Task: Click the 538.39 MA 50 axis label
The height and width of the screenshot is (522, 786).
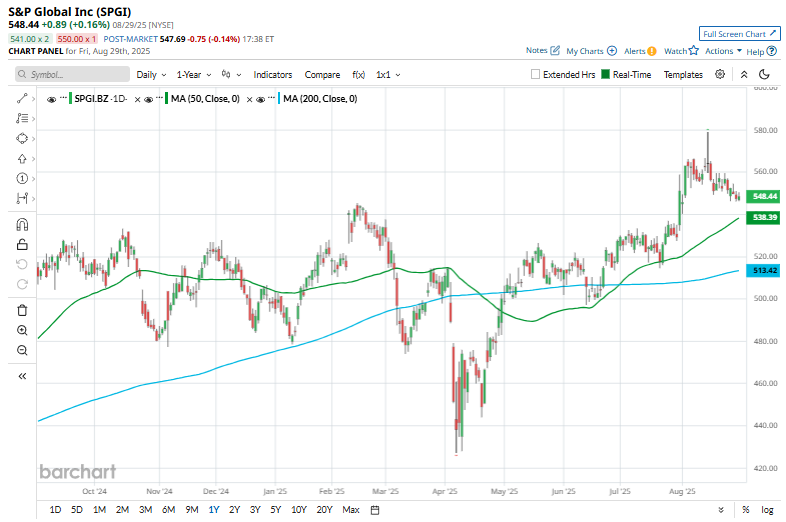Action: tap(763, 217)
